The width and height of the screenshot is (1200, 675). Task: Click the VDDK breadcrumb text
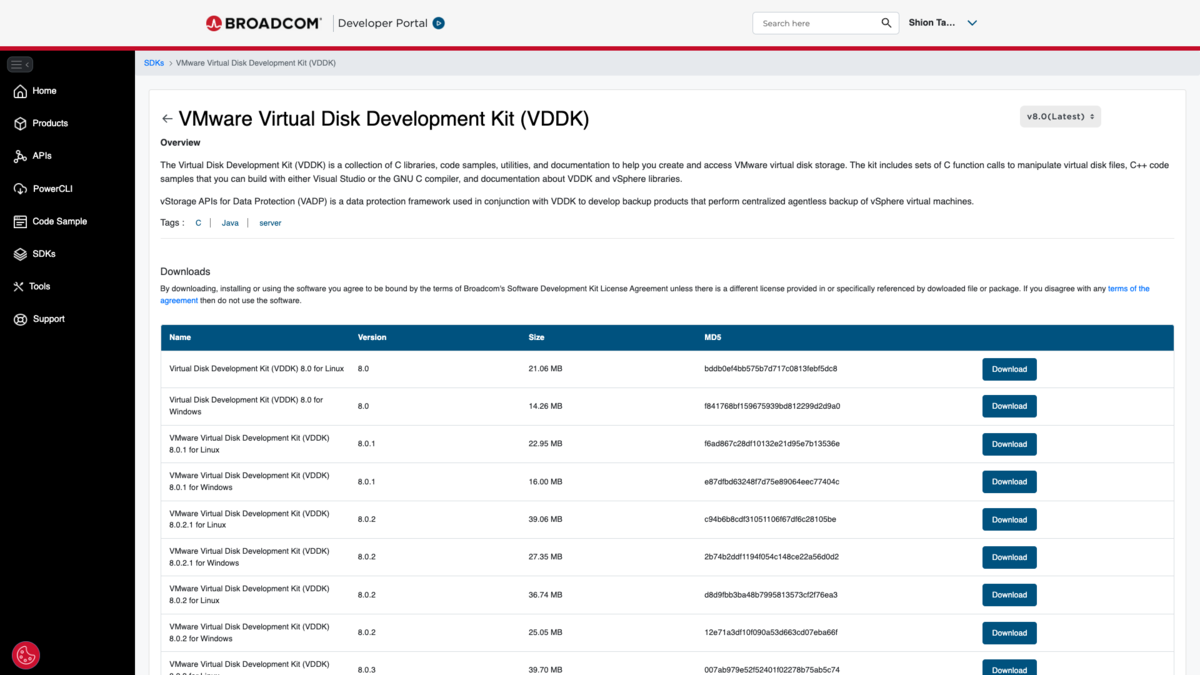256,63
